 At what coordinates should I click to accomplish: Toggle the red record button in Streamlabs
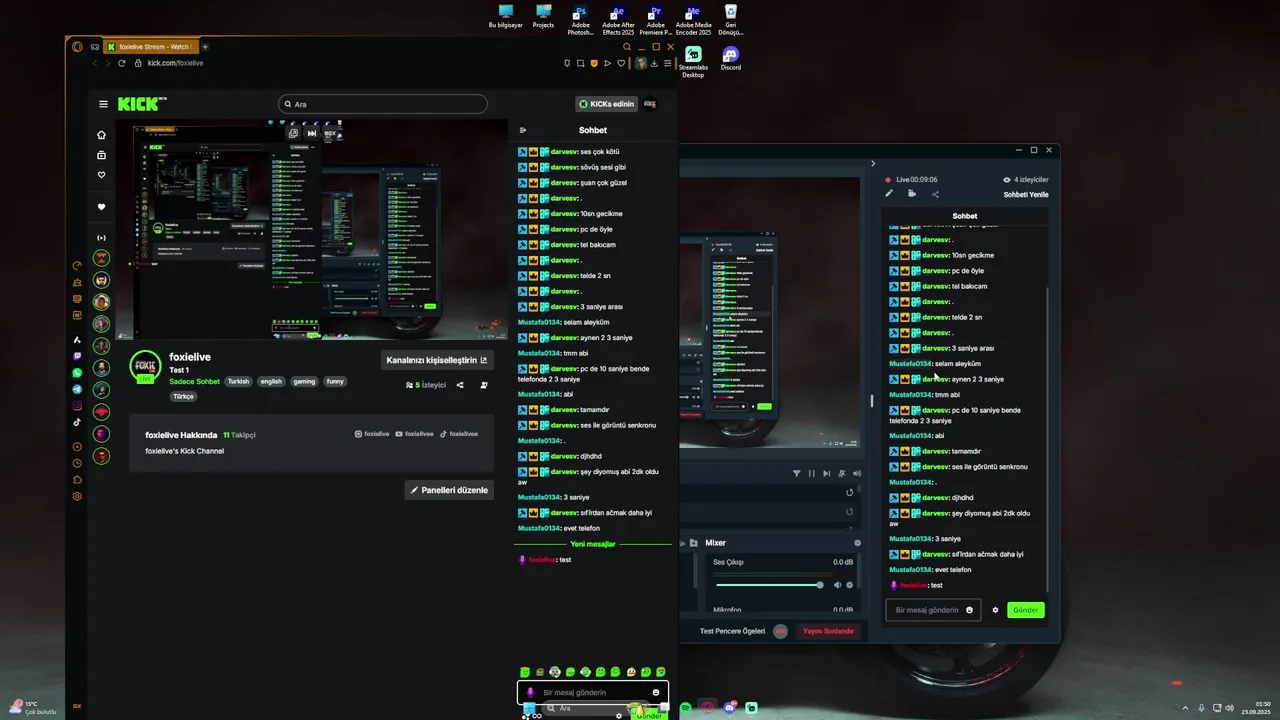tap(780, 631)
